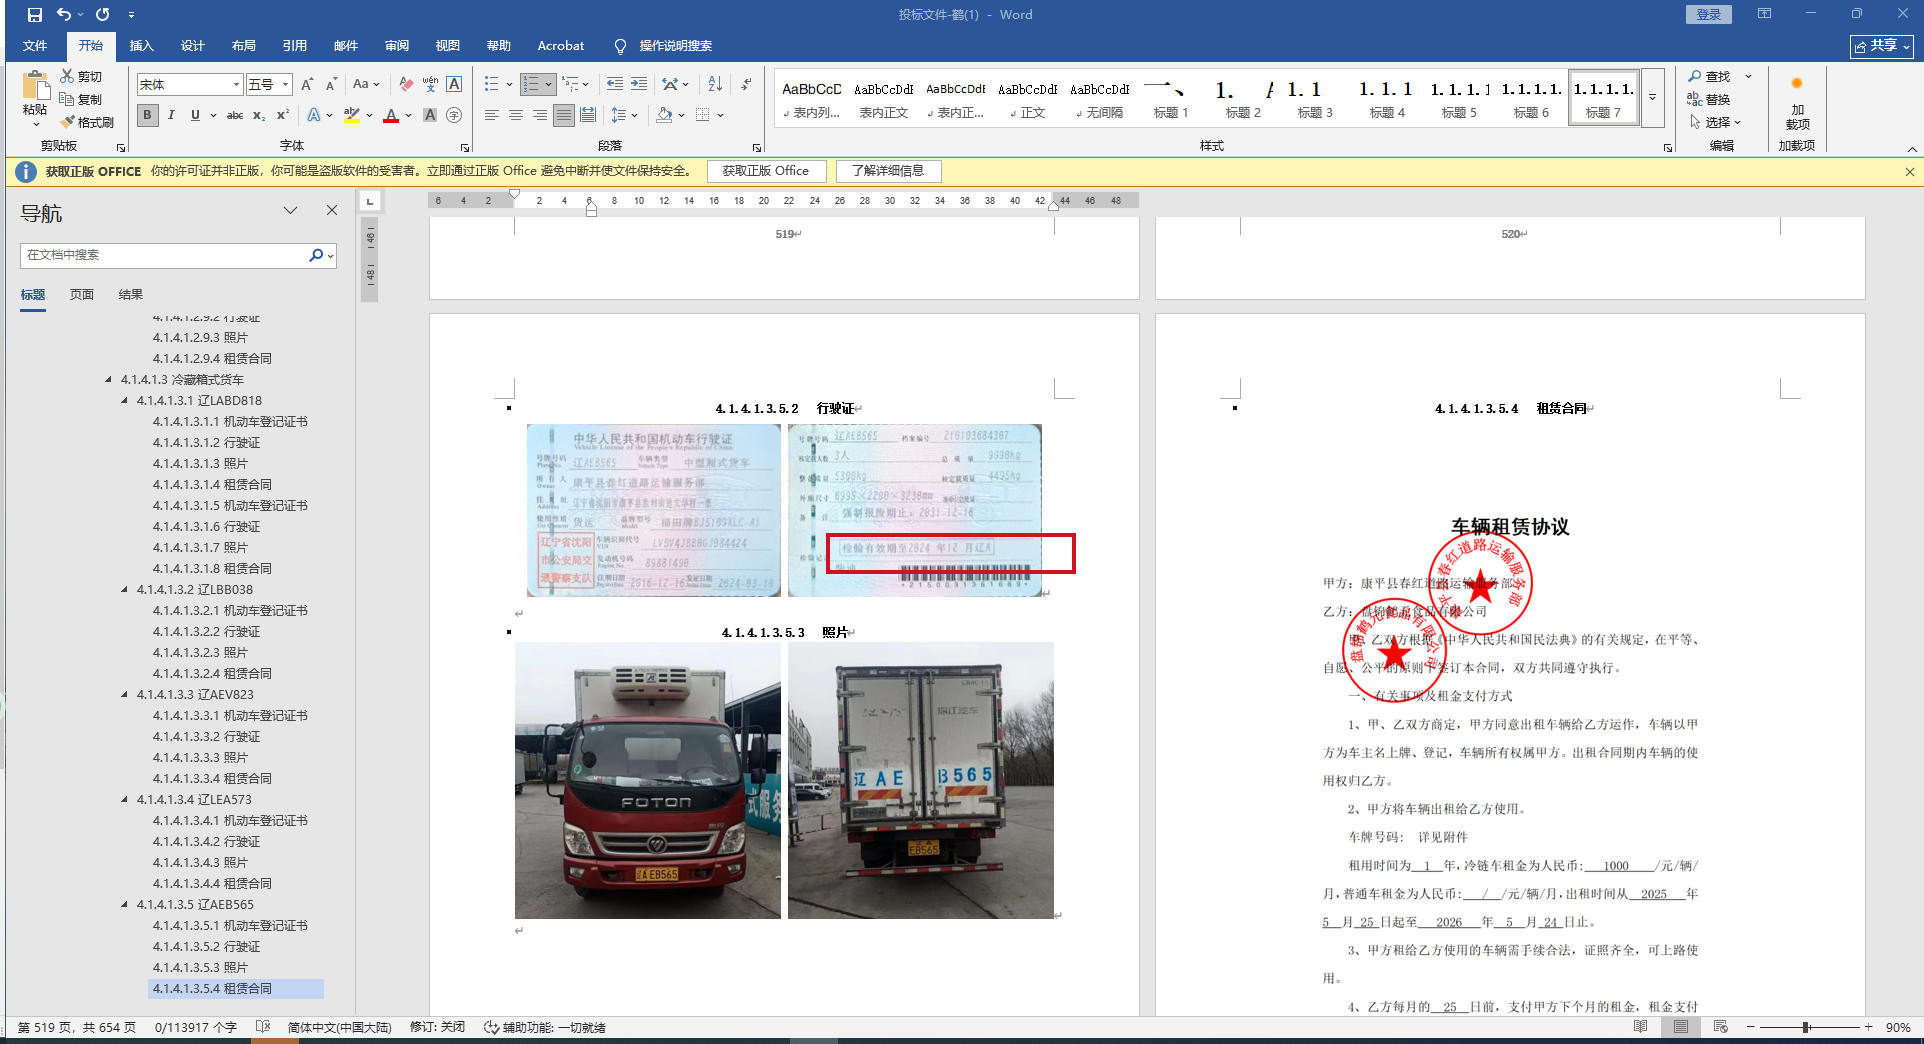
Task: Toggle subscript formatting
Action: click(259, 115)
